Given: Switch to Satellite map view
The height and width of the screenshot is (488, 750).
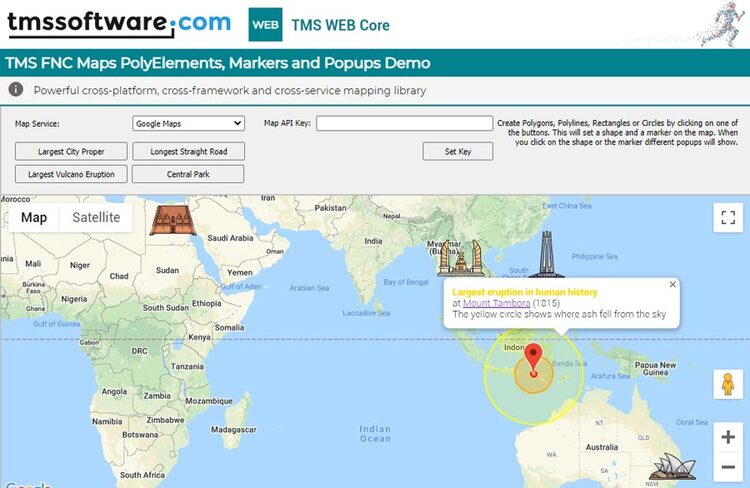Looking at the screenshot, I should click(96, 218).
